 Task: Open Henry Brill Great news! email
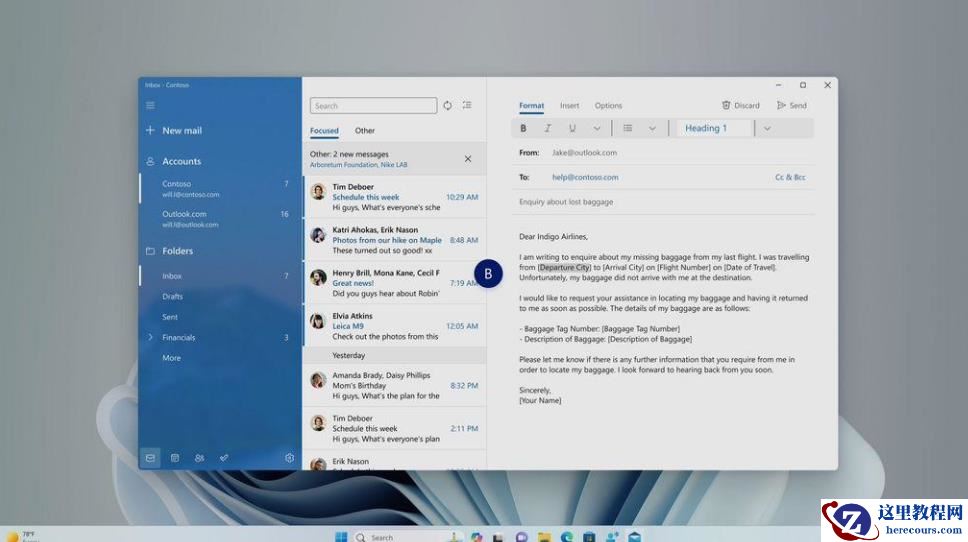(x=394, y=283)
